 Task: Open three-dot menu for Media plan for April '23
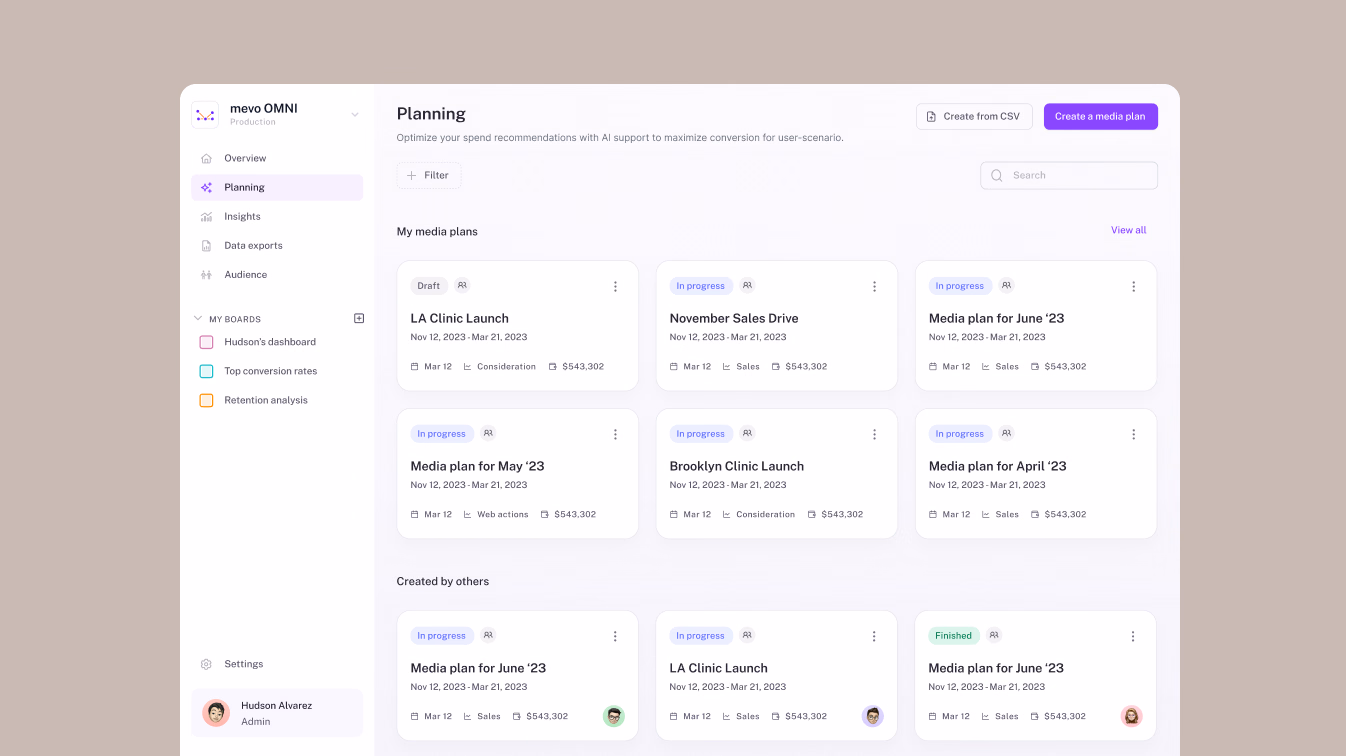pos(1133,434)
